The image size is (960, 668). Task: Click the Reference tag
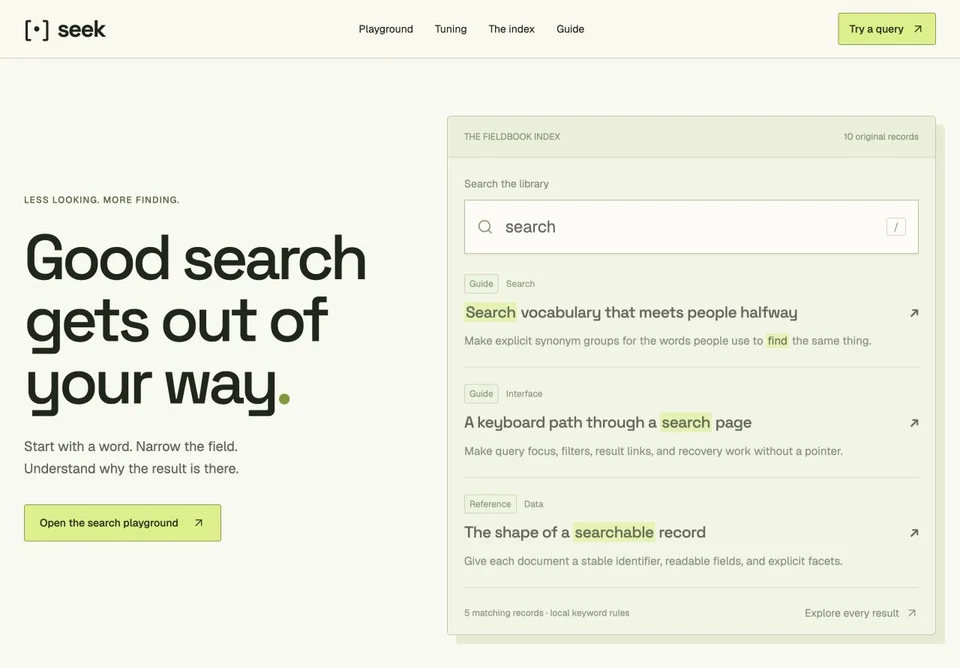pyautogui.click(x=490, y=504)
